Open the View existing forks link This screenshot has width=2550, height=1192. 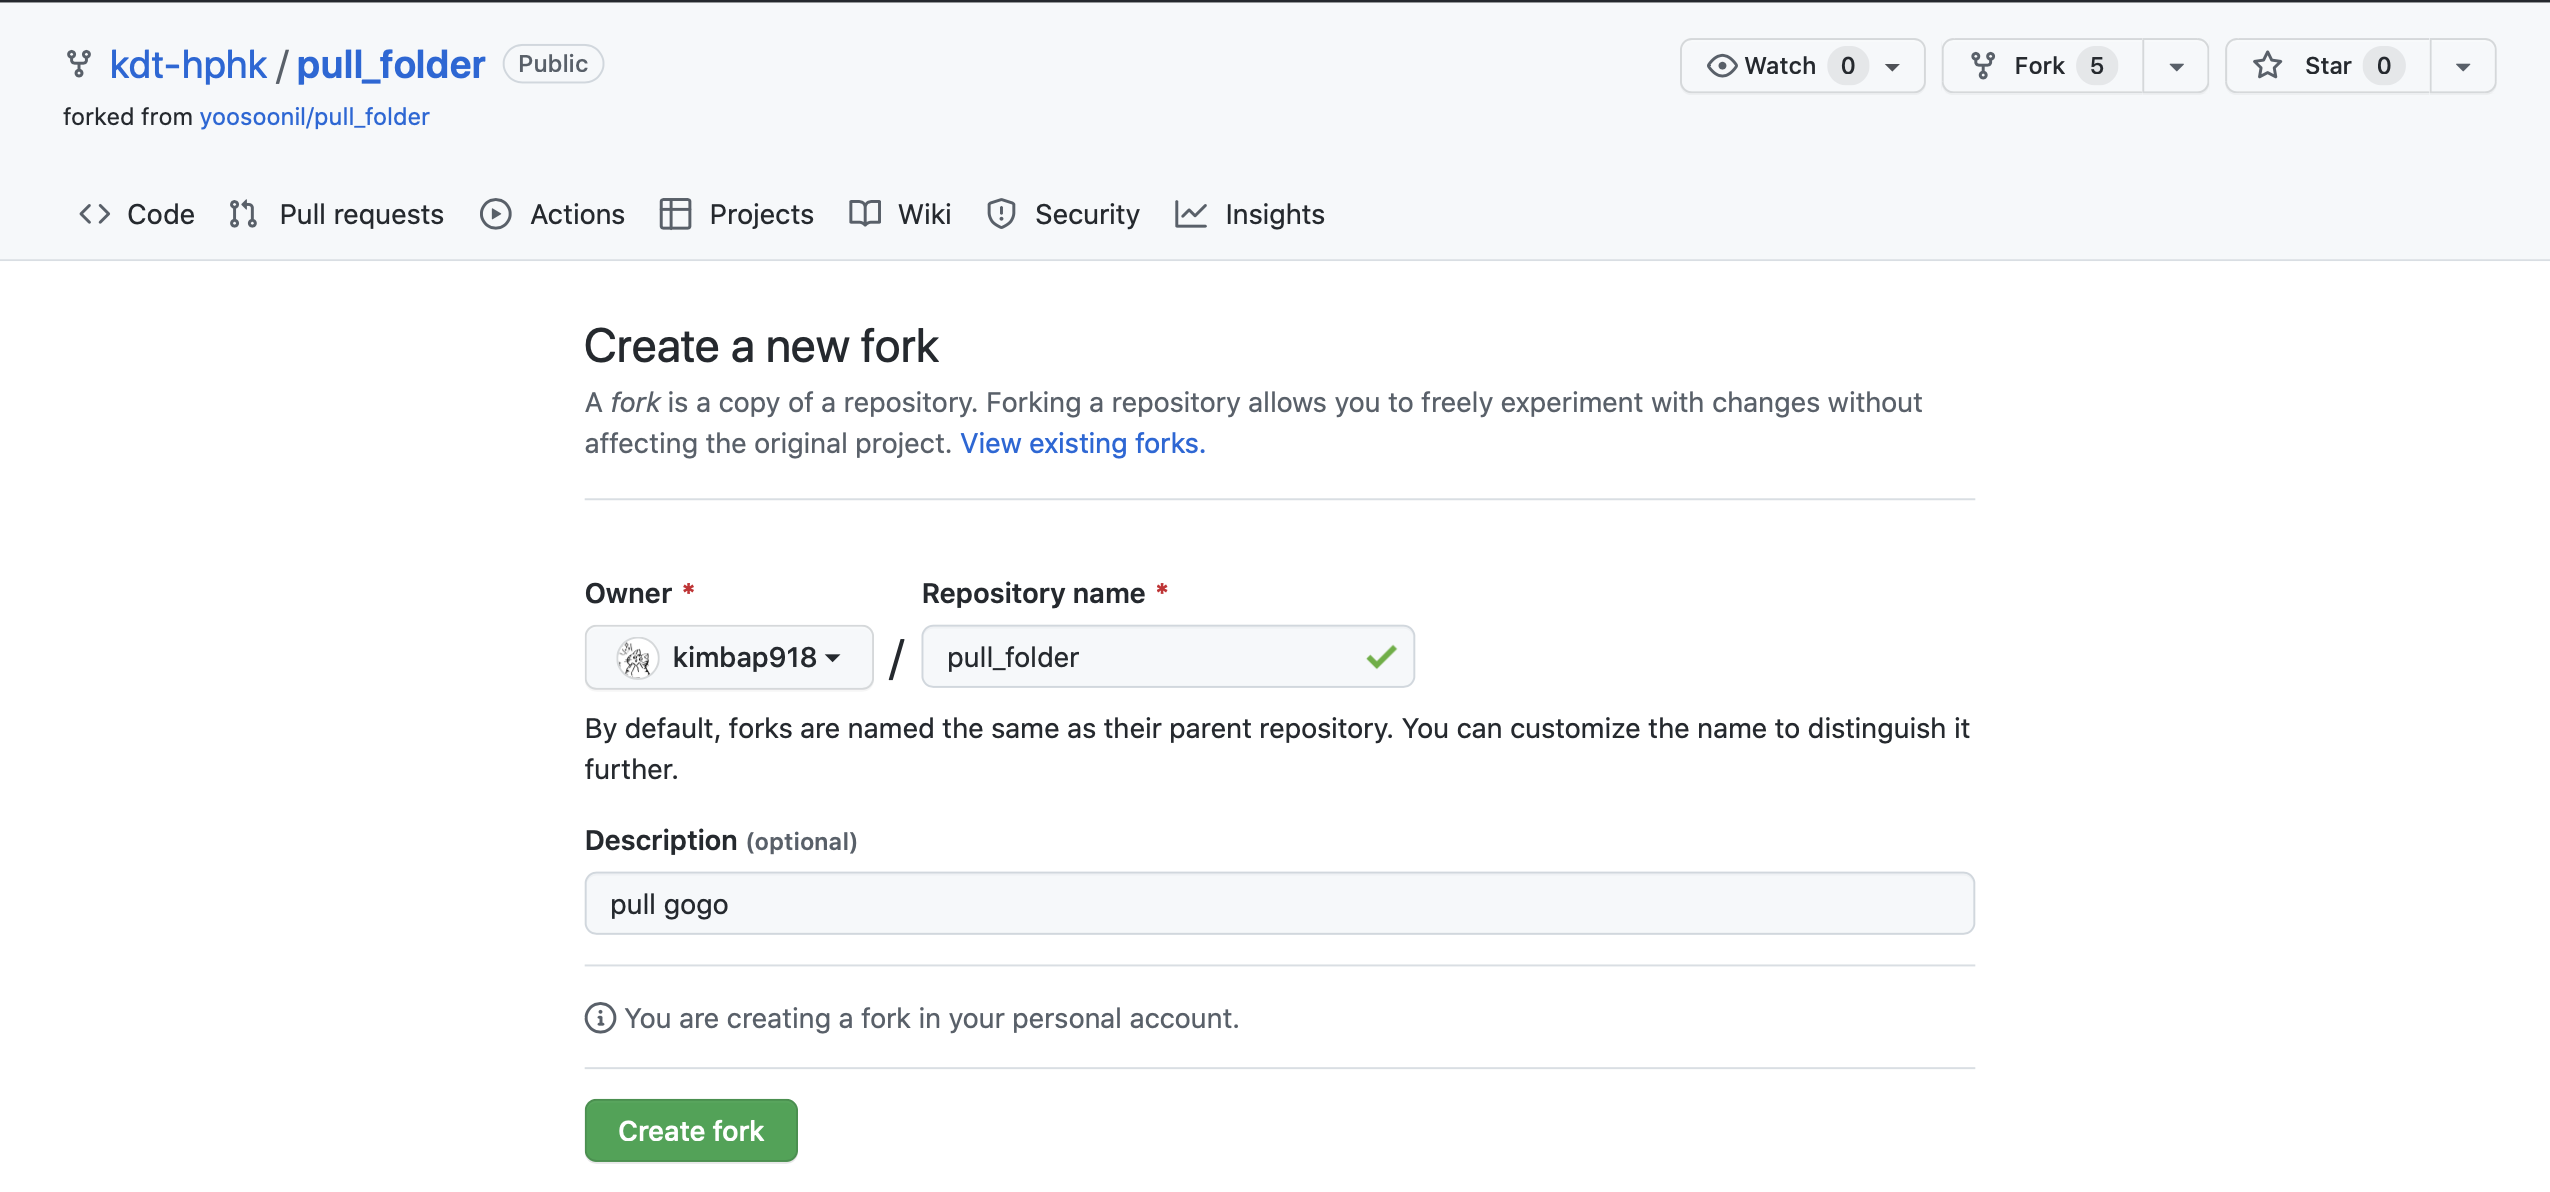[x=1083, y=443]
